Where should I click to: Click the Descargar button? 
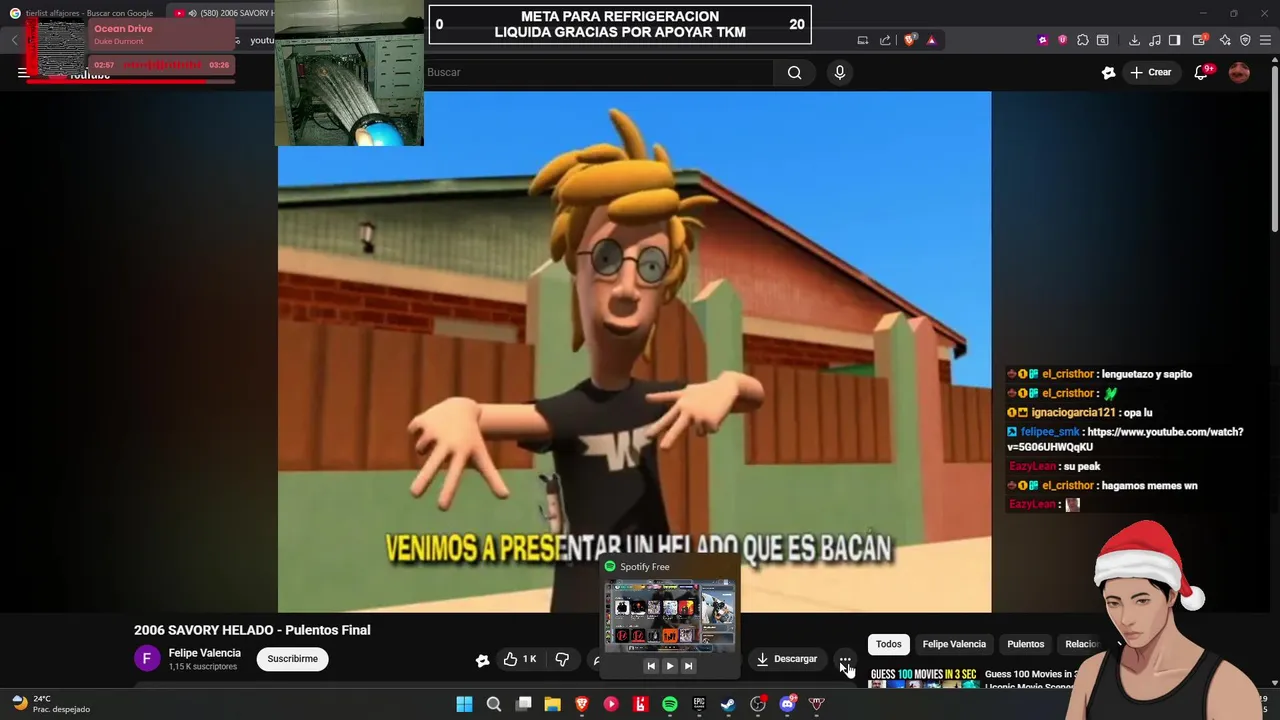coord(787,659)
